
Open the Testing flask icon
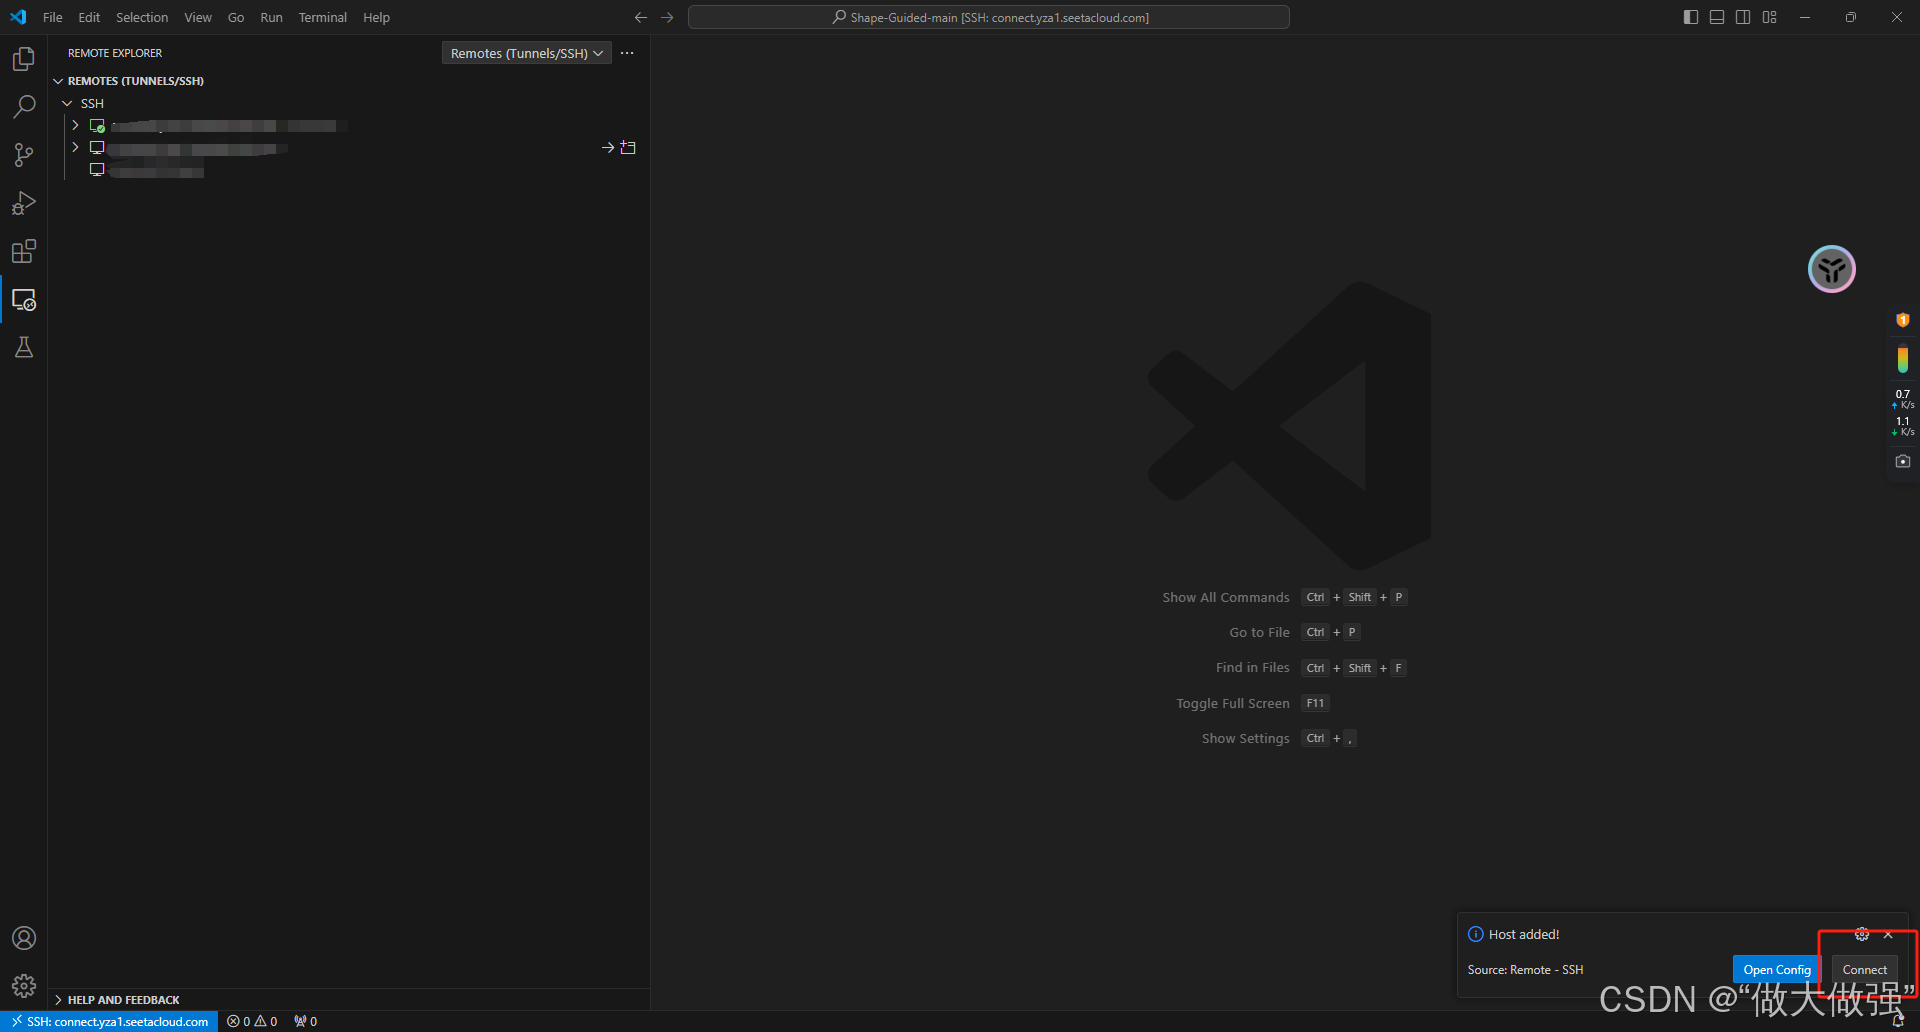pyautogui.click(x=24, y=347)
